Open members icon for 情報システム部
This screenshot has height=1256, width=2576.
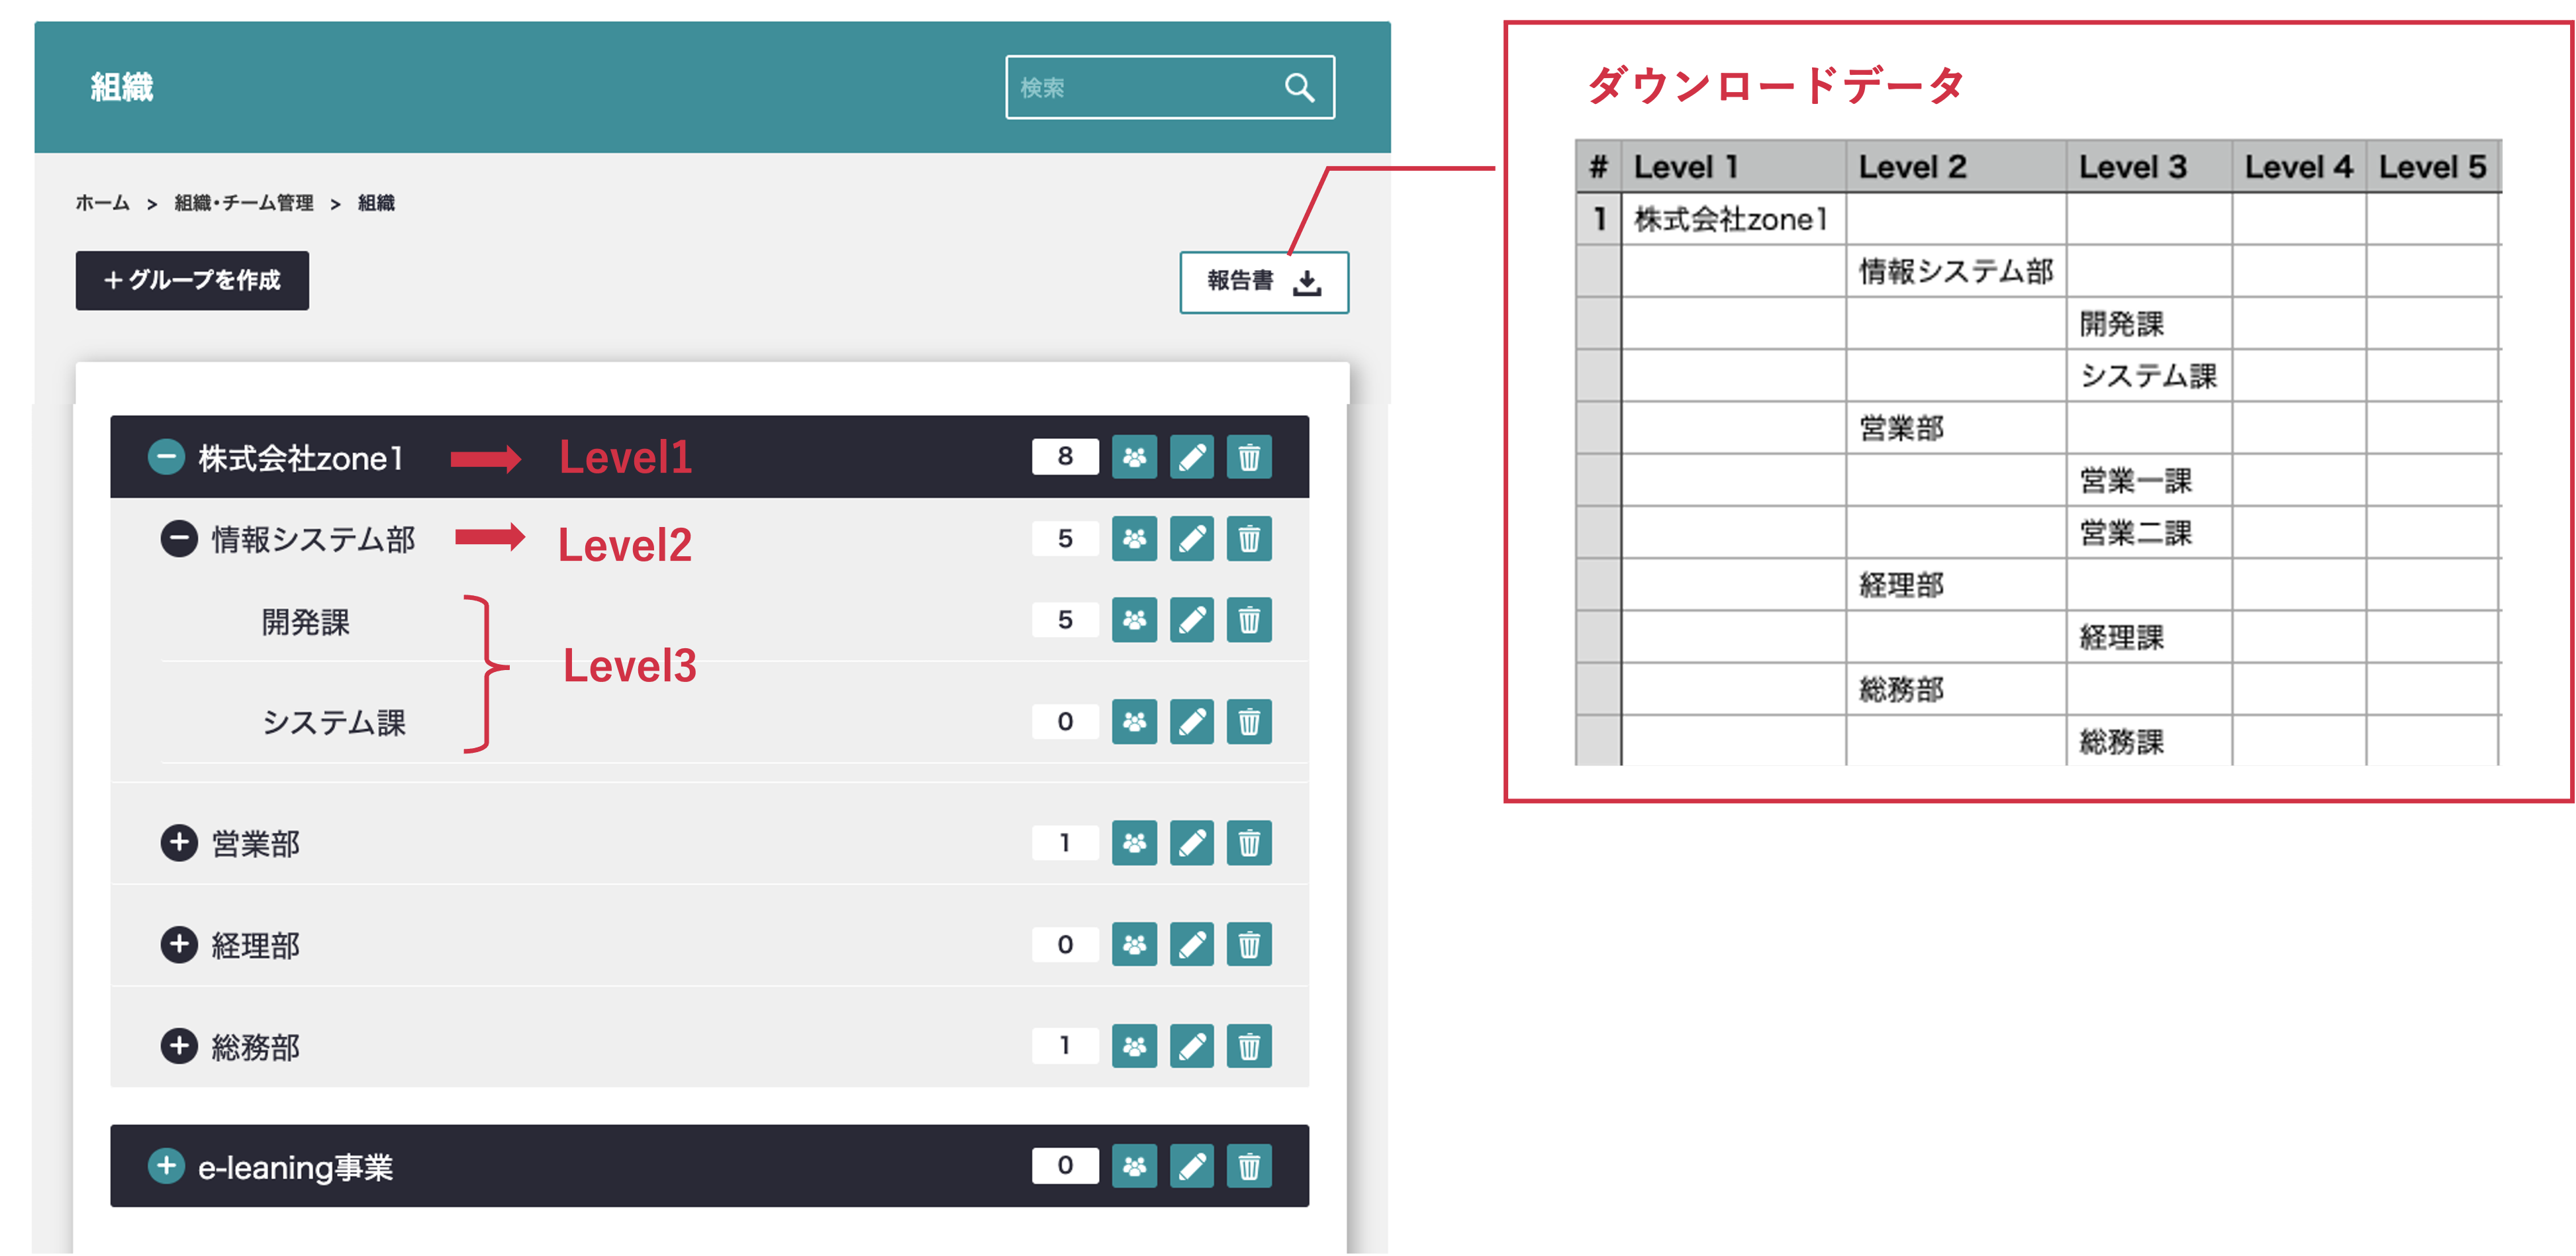[x=1134, y=539]
